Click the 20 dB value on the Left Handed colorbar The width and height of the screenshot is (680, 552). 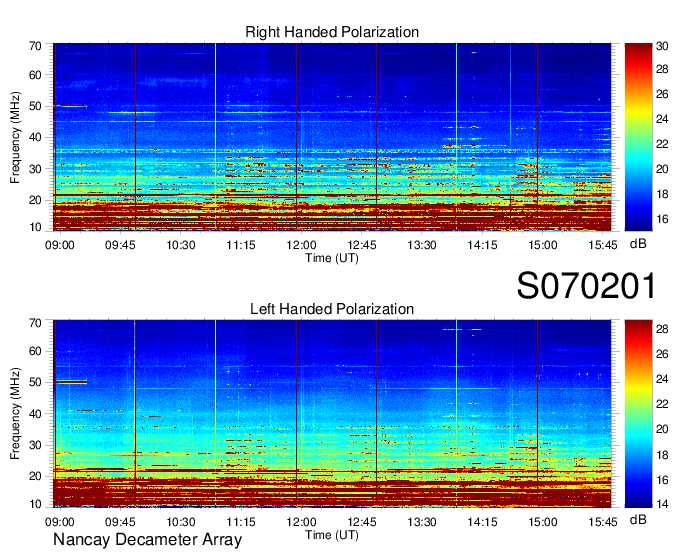click(662, 429)
